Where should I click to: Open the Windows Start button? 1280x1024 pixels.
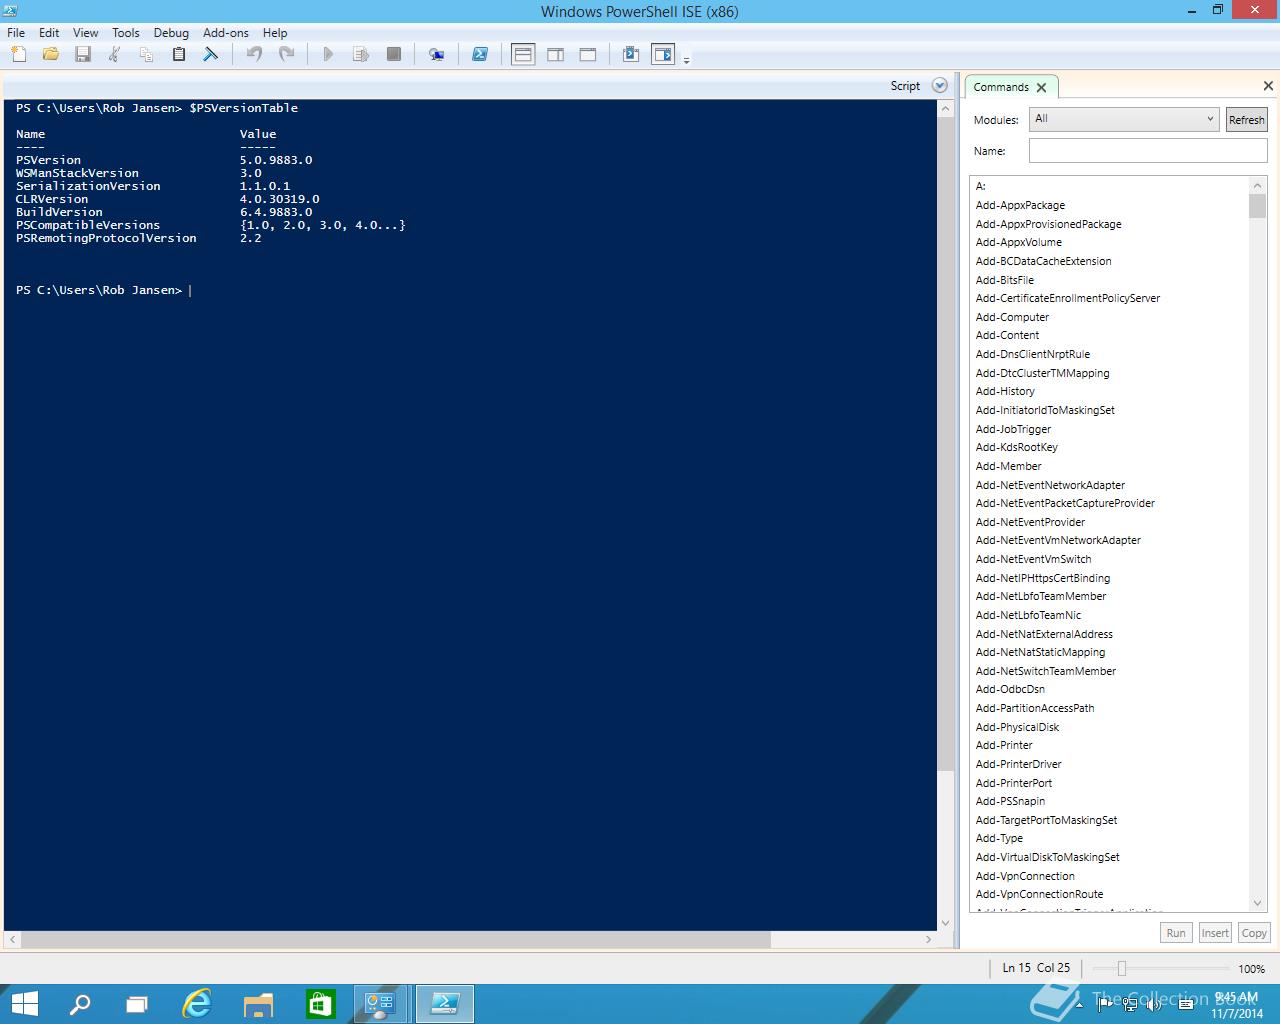point(24,1004)
